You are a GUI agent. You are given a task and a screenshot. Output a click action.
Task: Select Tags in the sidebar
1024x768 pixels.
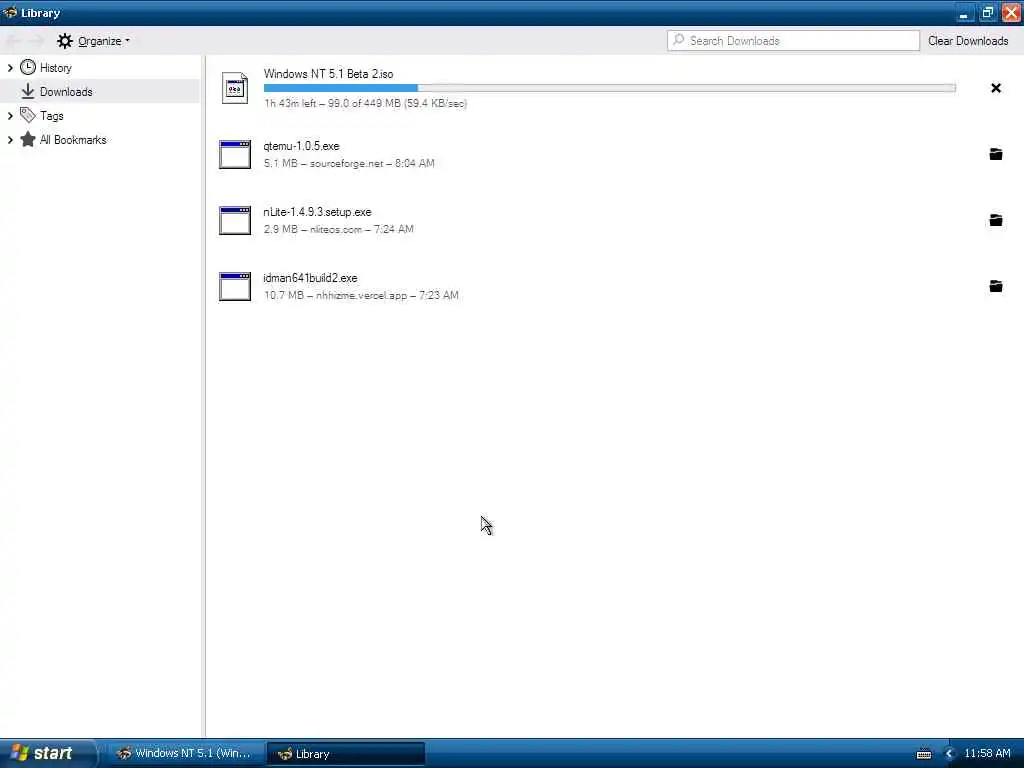point(100,116)
